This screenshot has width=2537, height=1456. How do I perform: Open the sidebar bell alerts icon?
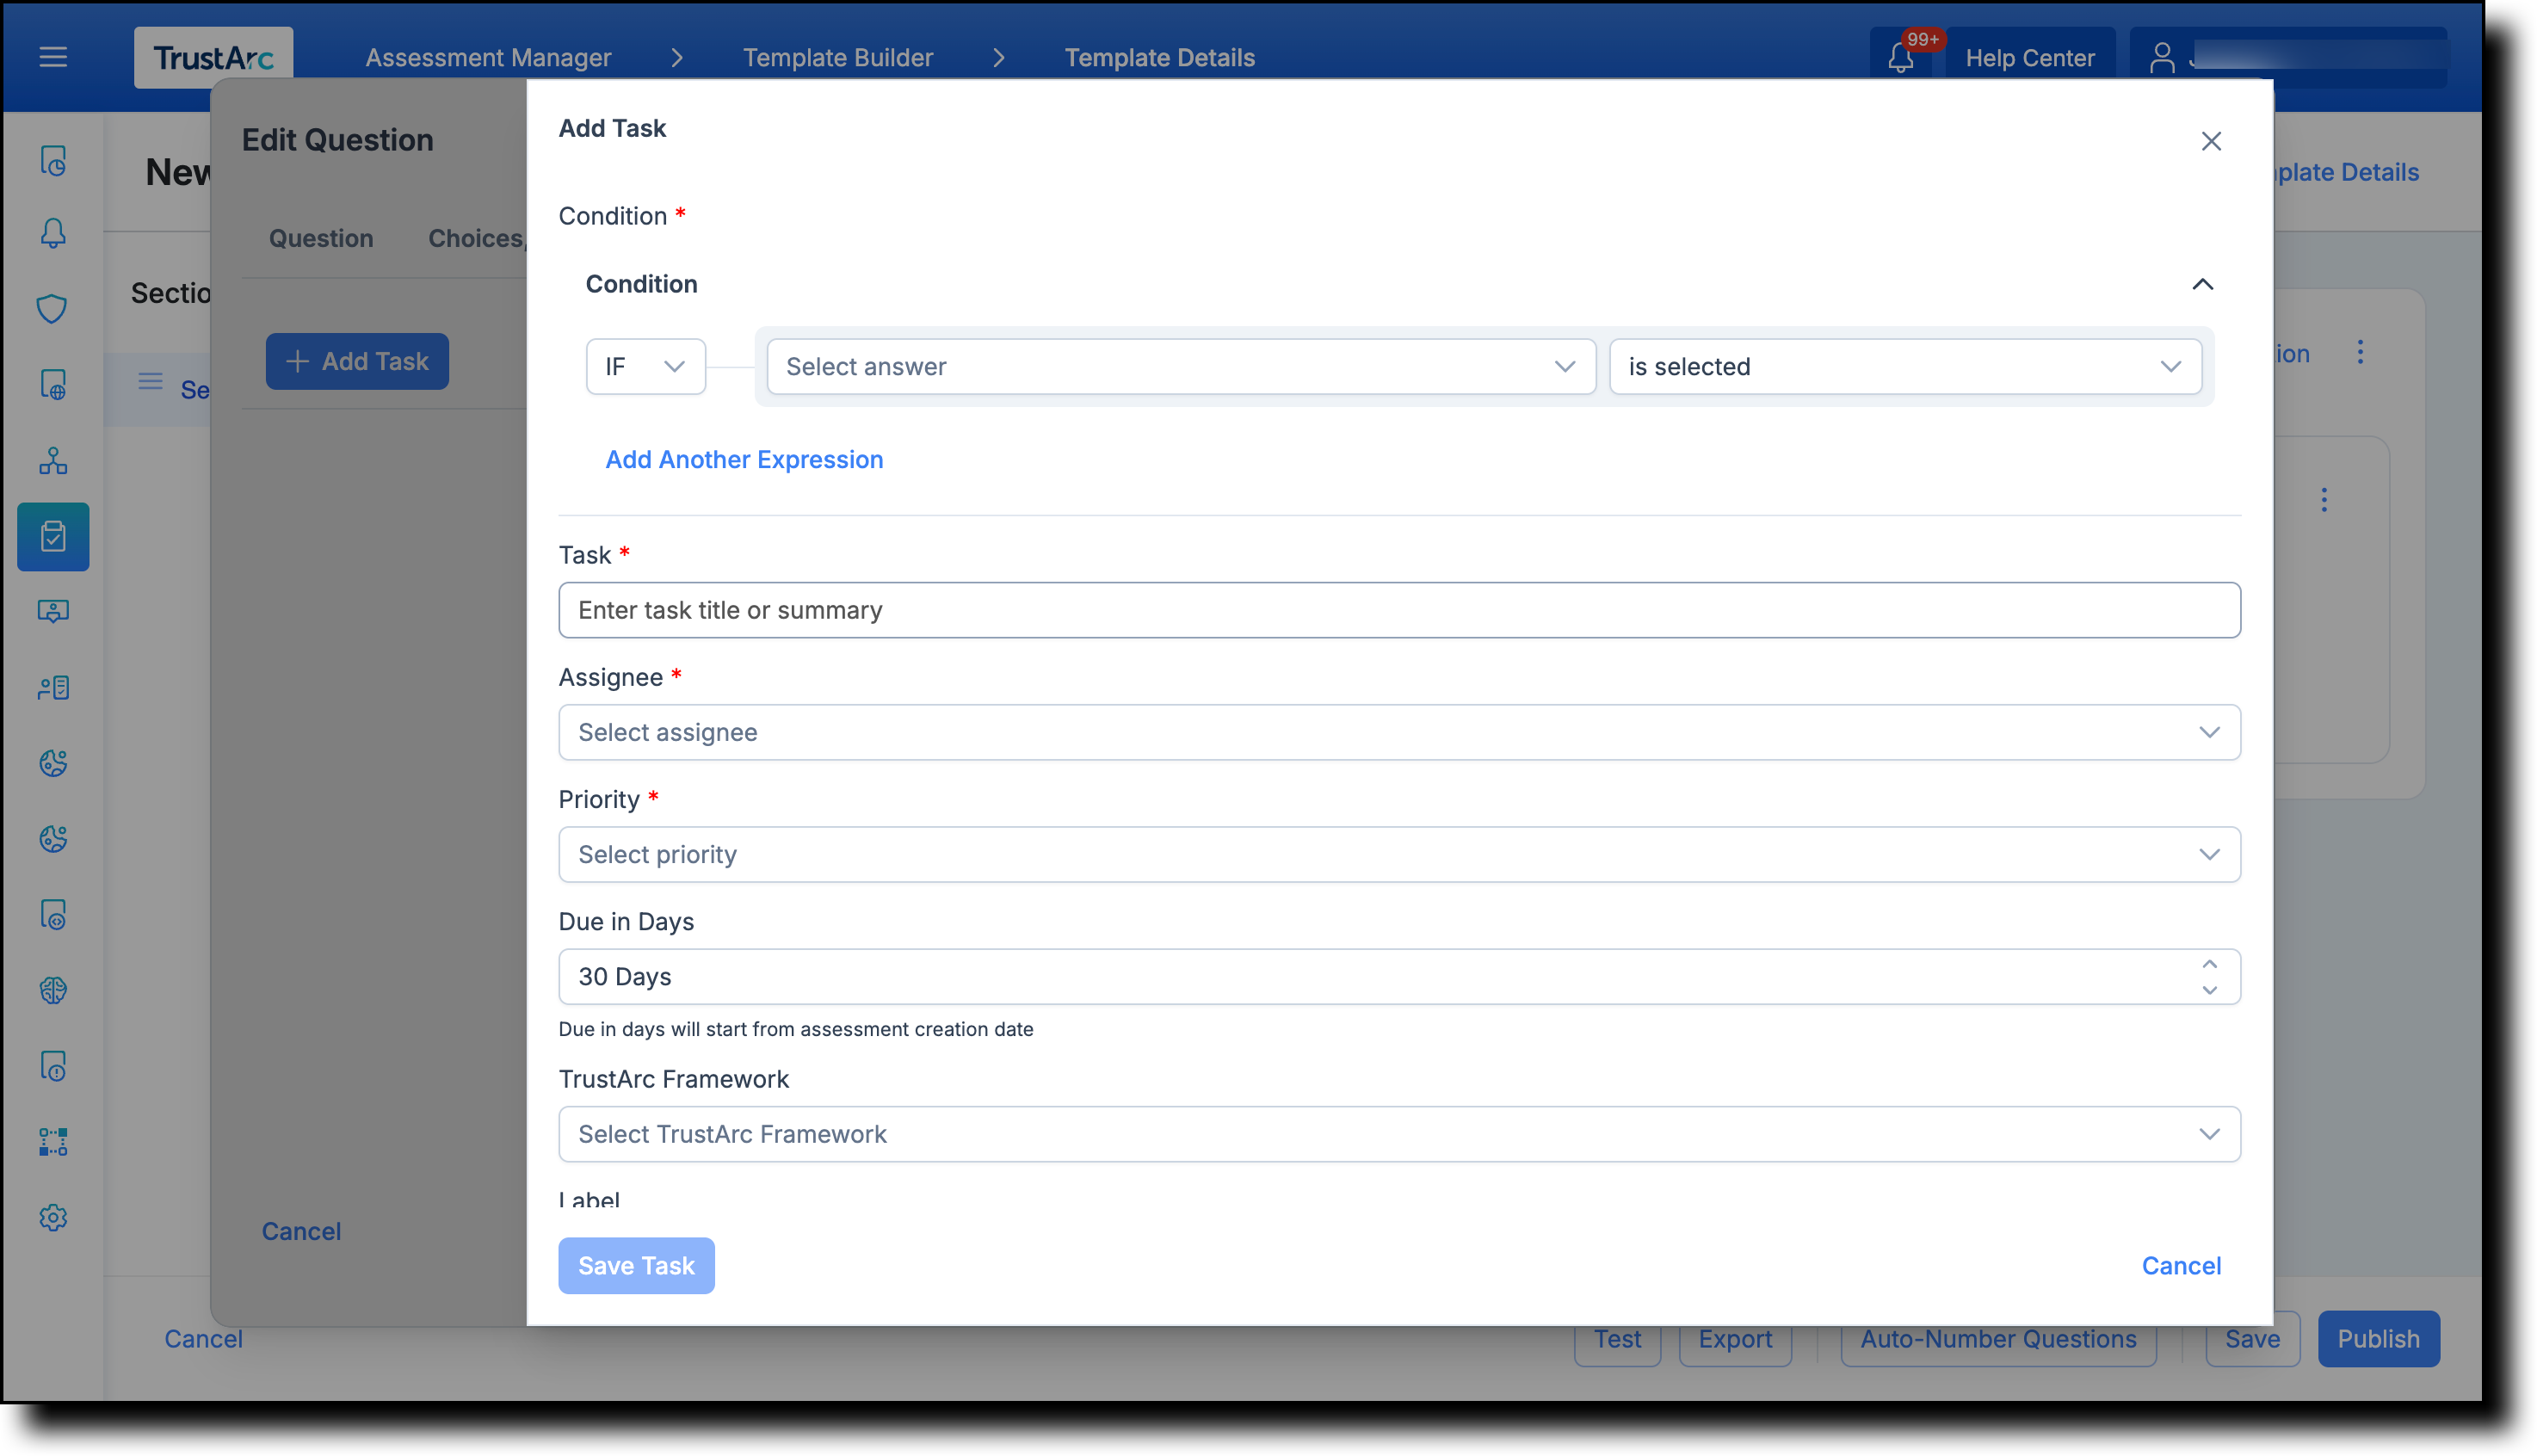[x=53, y=233]
